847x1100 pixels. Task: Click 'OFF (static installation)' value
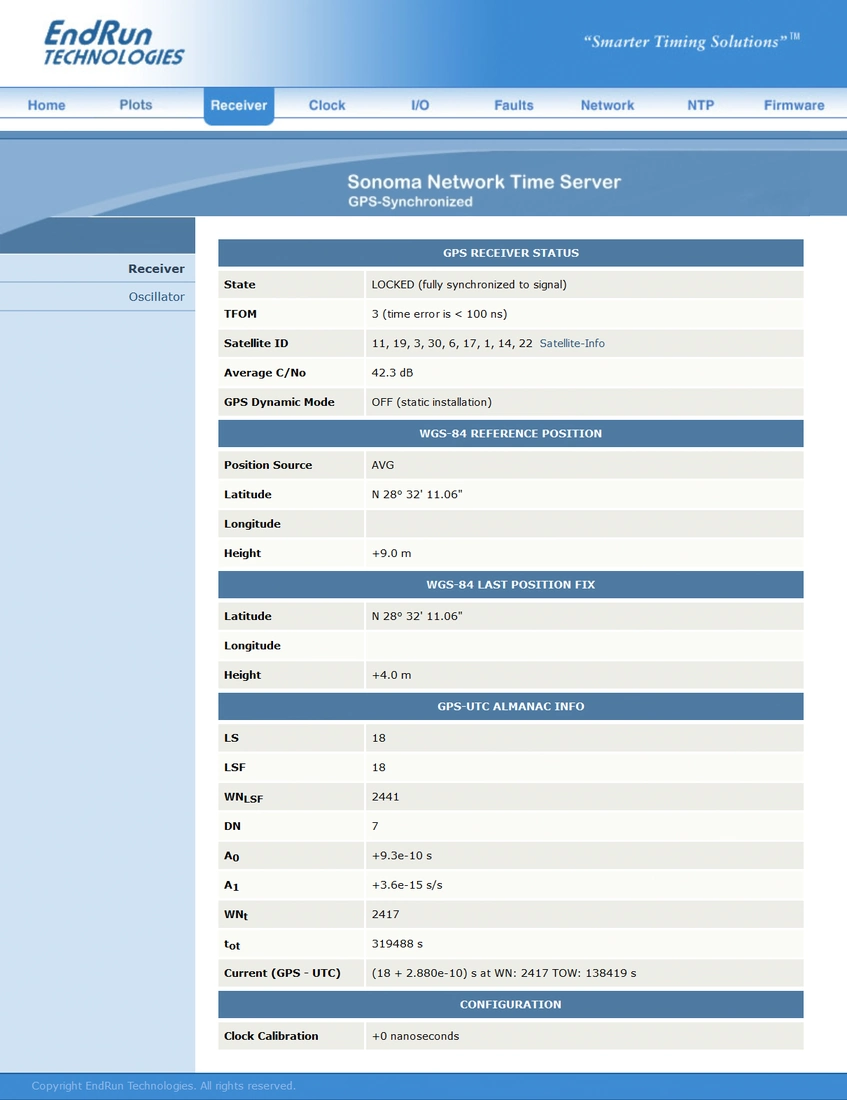click(x=432, y=403)
